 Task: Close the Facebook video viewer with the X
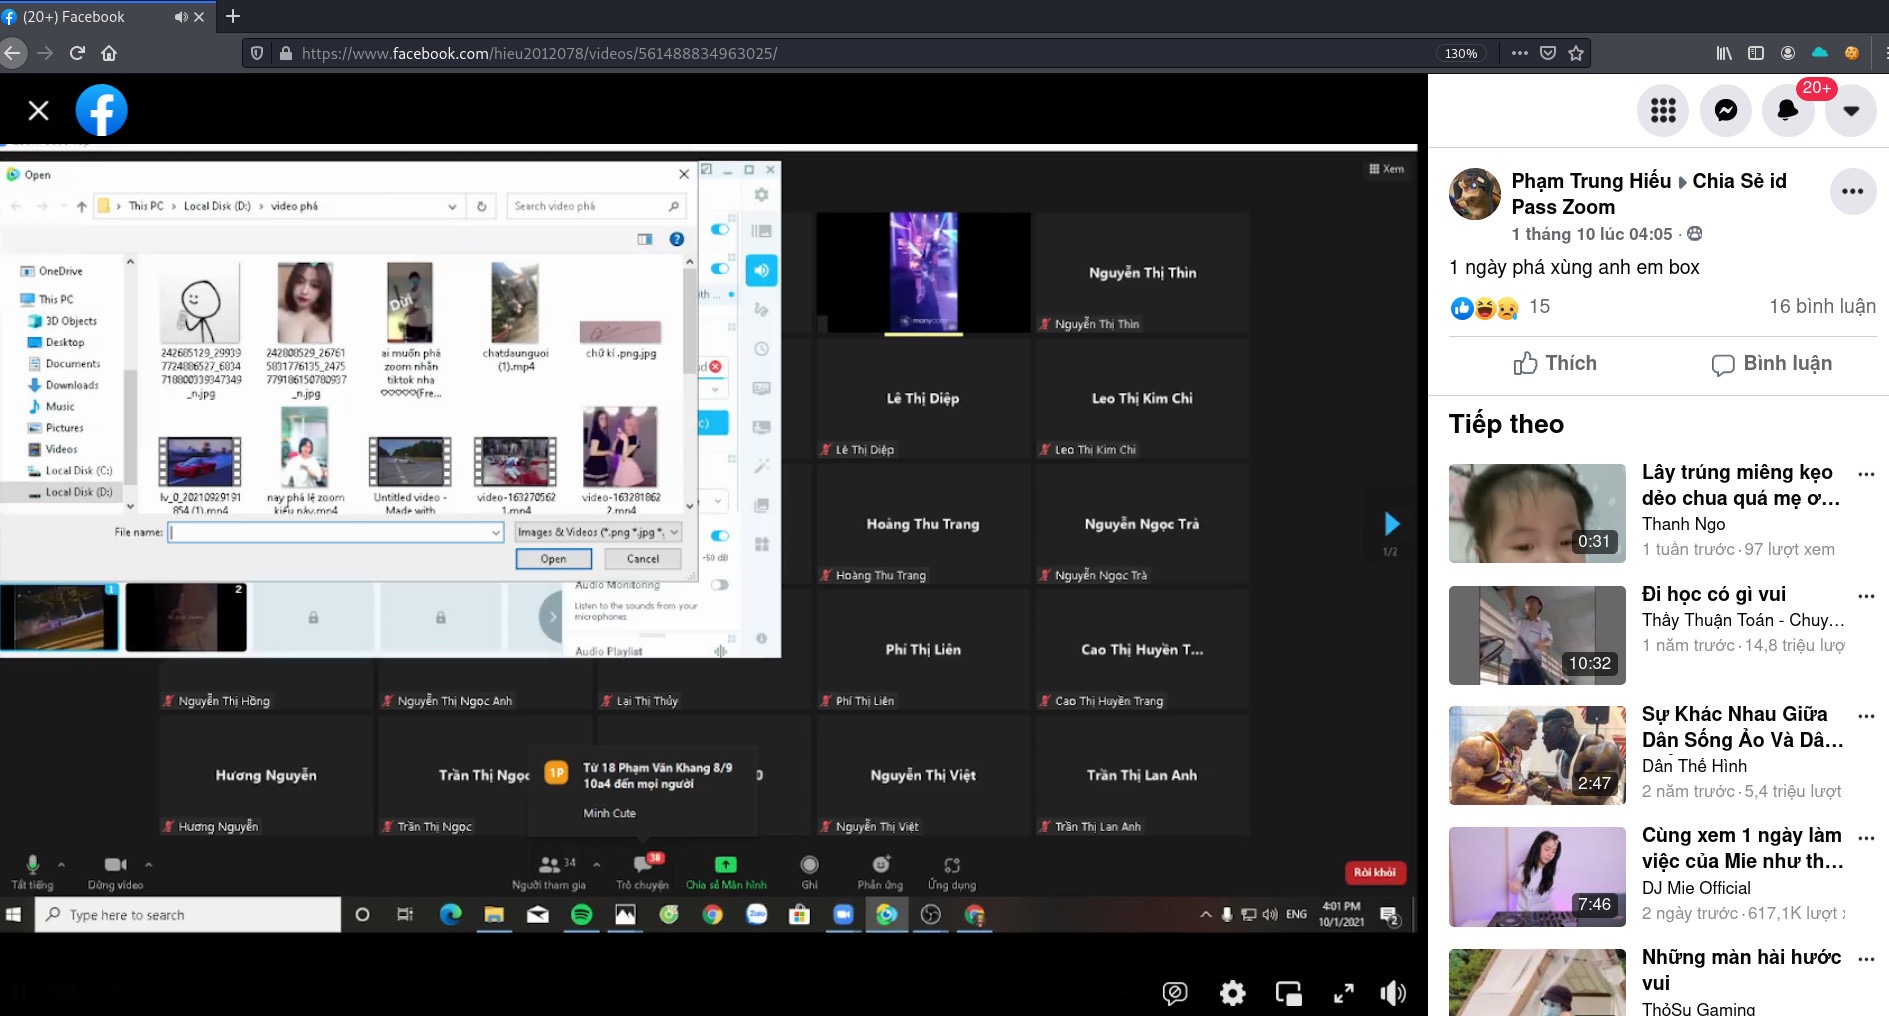click(38, 110)
